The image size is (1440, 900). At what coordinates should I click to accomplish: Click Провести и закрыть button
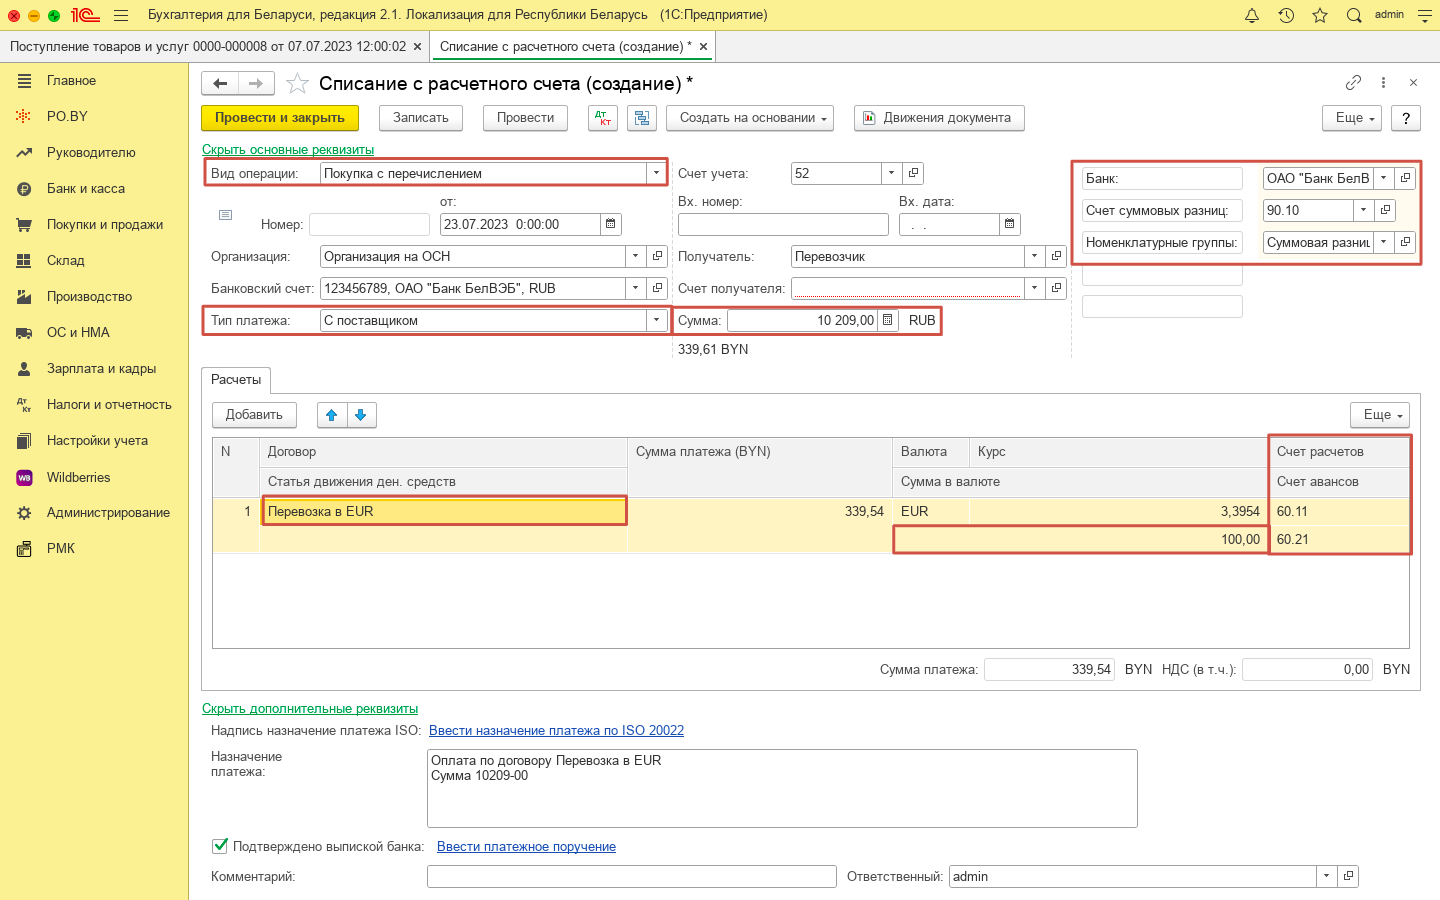[x=280, y=118]
